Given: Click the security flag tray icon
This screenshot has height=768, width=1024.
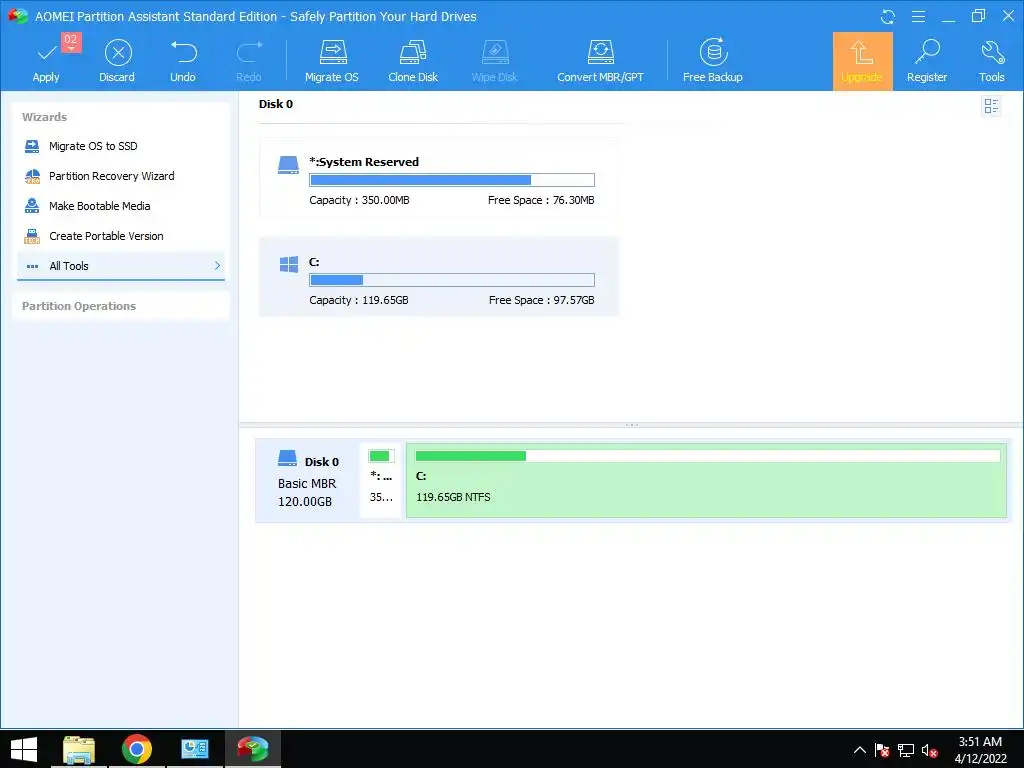Looking at the screenshot, I should pyautogui.click(x=882, y=750).
